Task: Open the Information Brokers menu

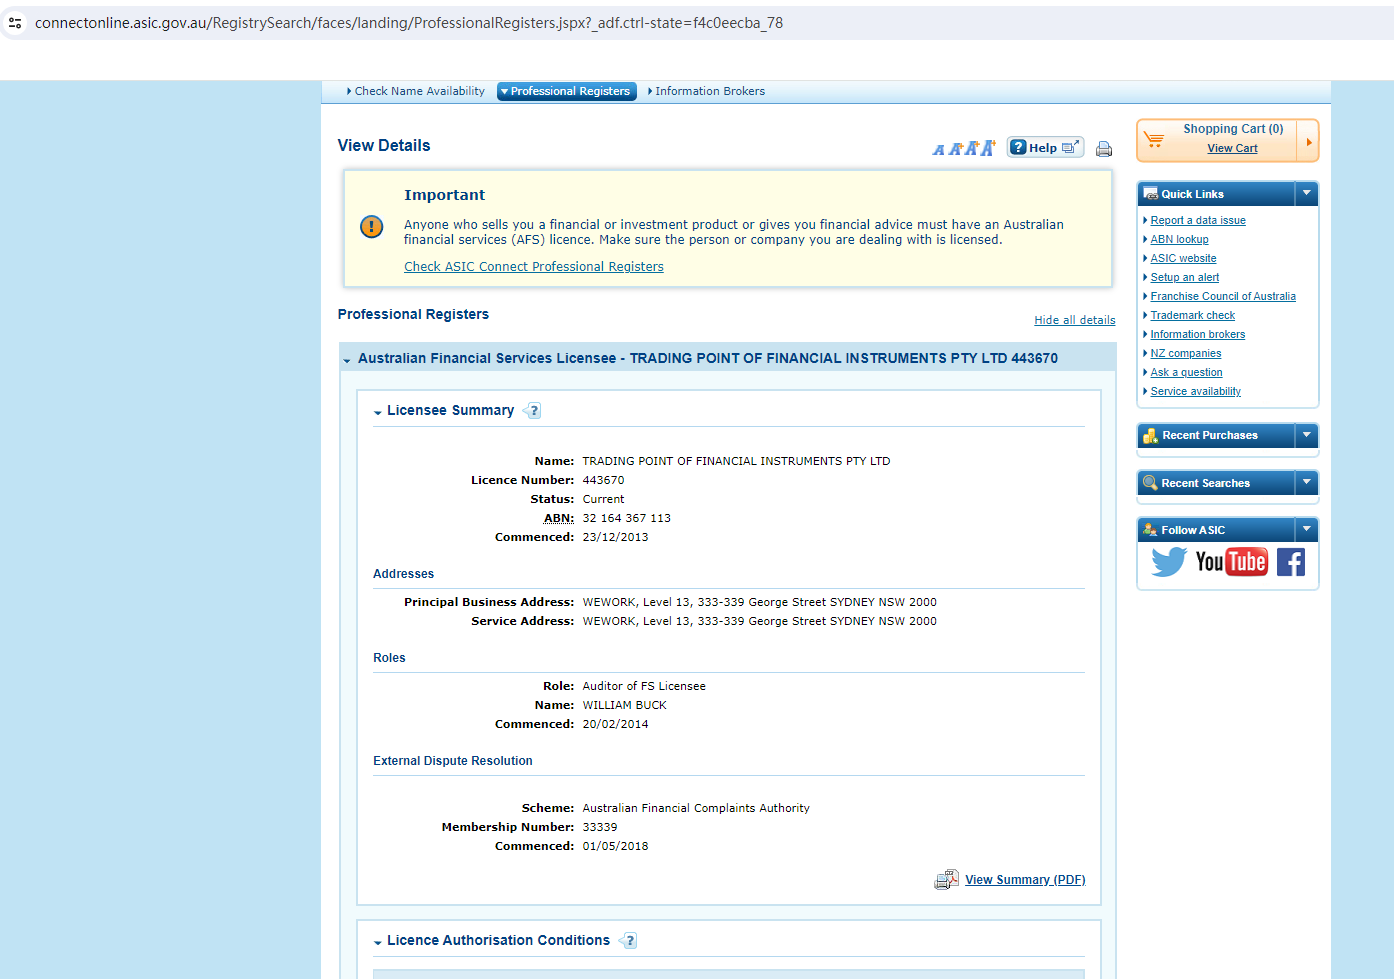Action: tap(707, 91)
